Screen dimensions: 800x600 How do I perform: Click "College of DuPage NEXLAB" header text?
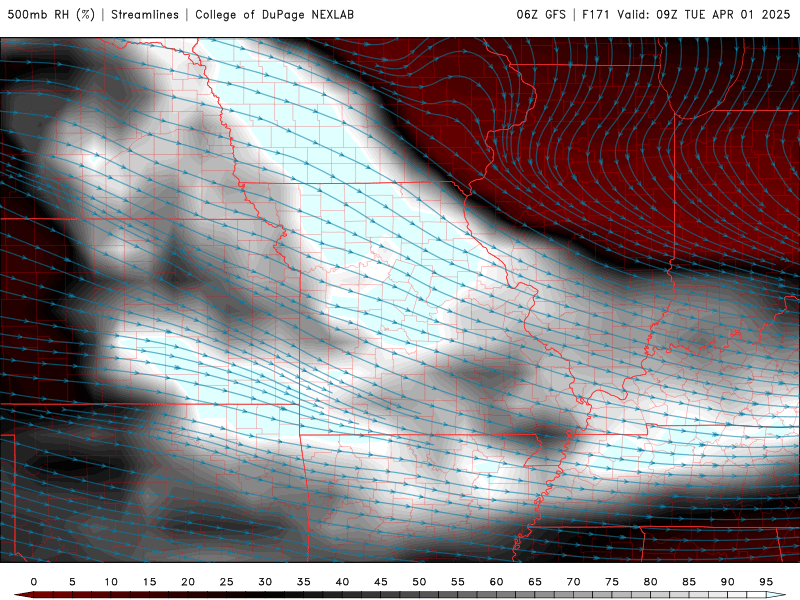[x=274, y=14]
